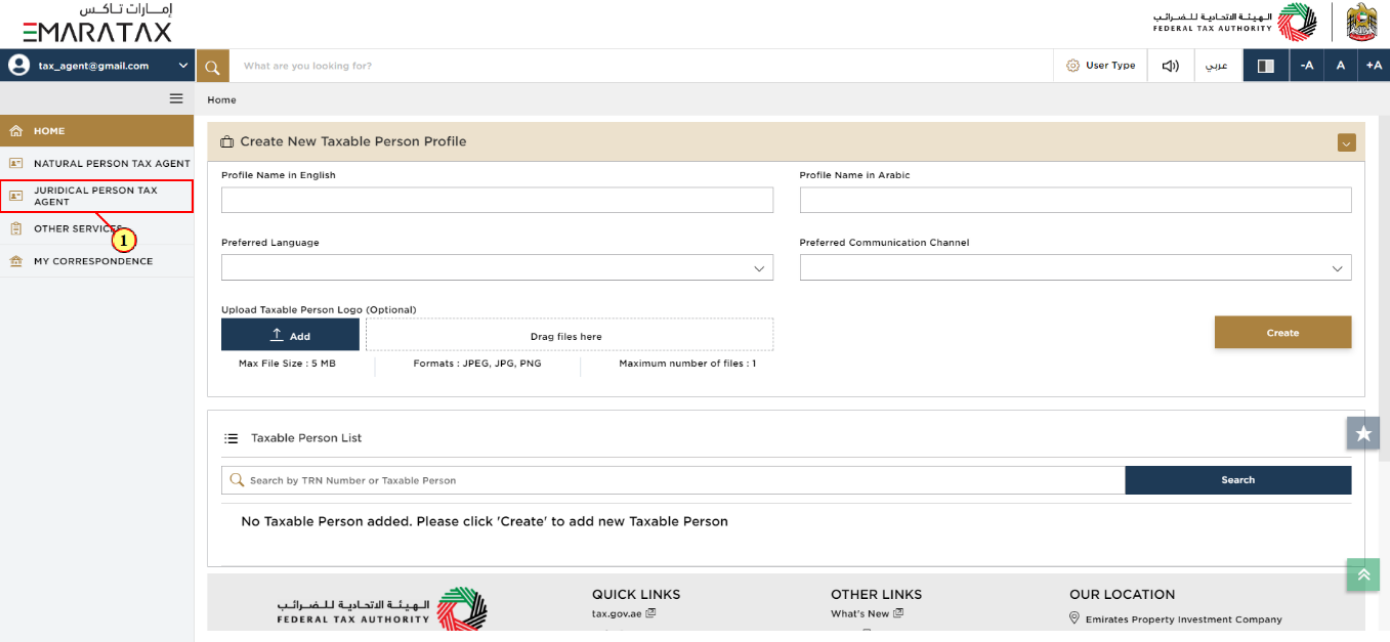Viewport: 1390px width, 642px height.
Task: Open favorites with the star icon
Action: [1363, 434]
